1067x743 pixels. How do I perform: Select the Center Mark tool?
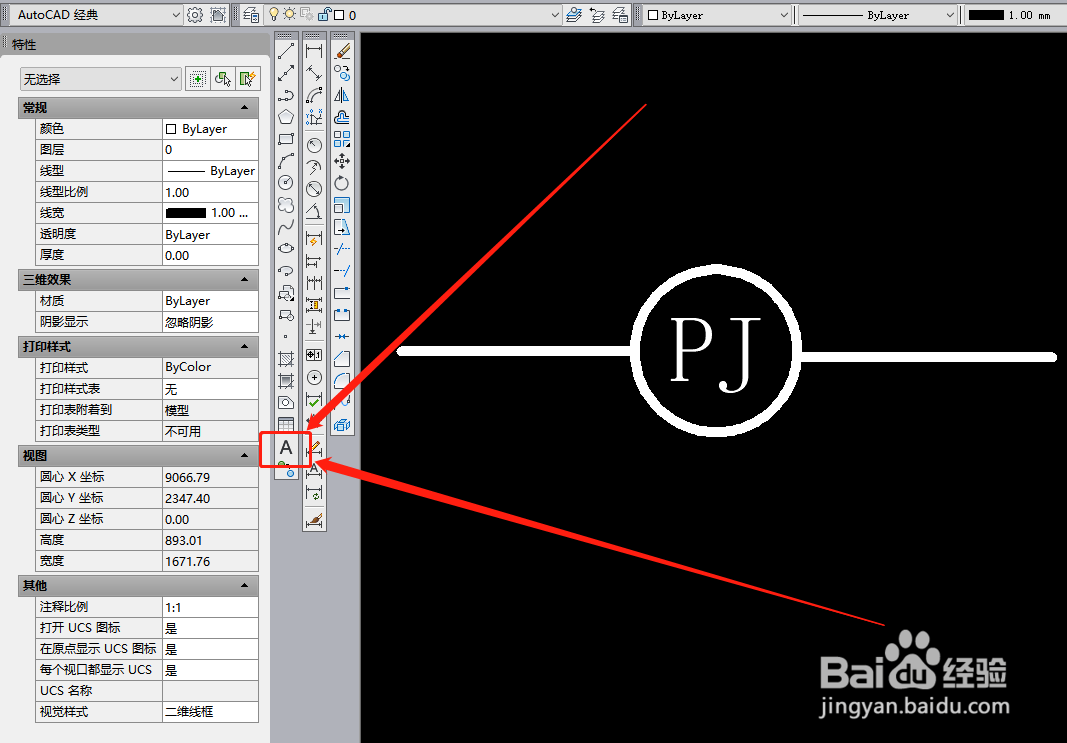[314, 378]
